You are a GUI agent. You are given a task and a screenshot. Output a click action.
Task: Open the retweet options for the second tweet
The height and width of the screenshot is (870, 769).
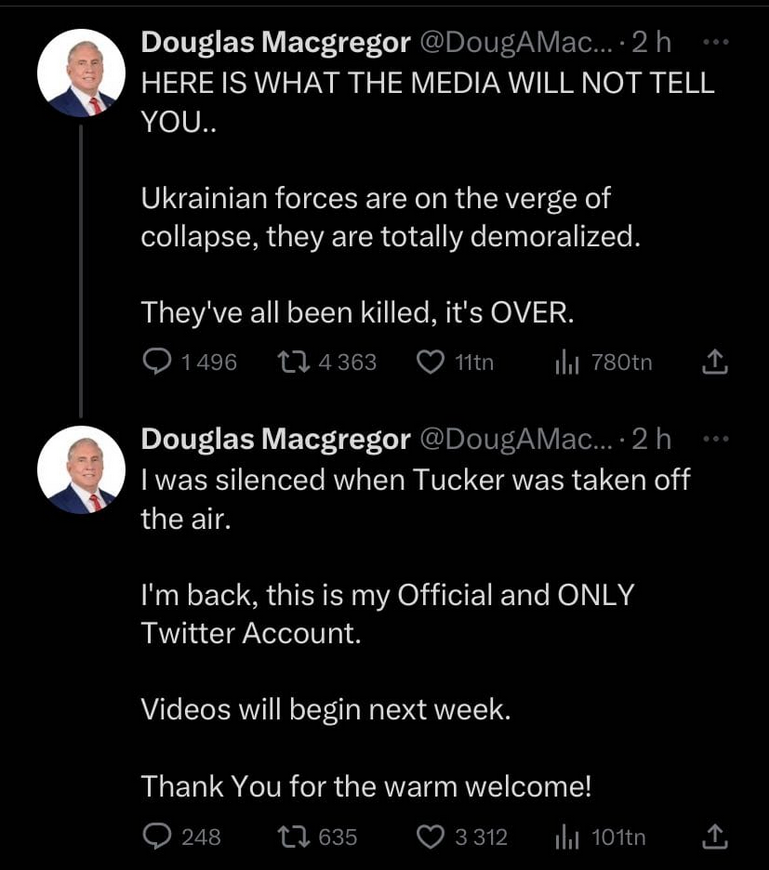pyautogui.click(x=294, y=837)
